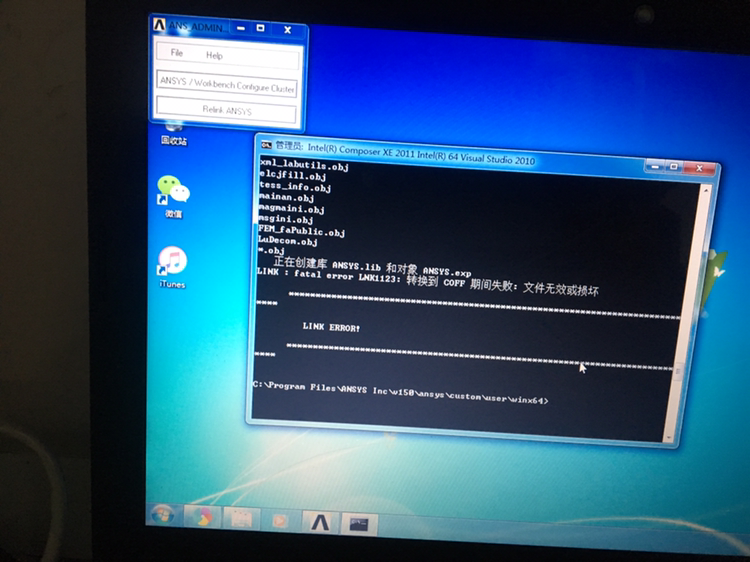Minimize the Intel Composer console window
Viewport: 750px width, 562px height.
(655, 166)
